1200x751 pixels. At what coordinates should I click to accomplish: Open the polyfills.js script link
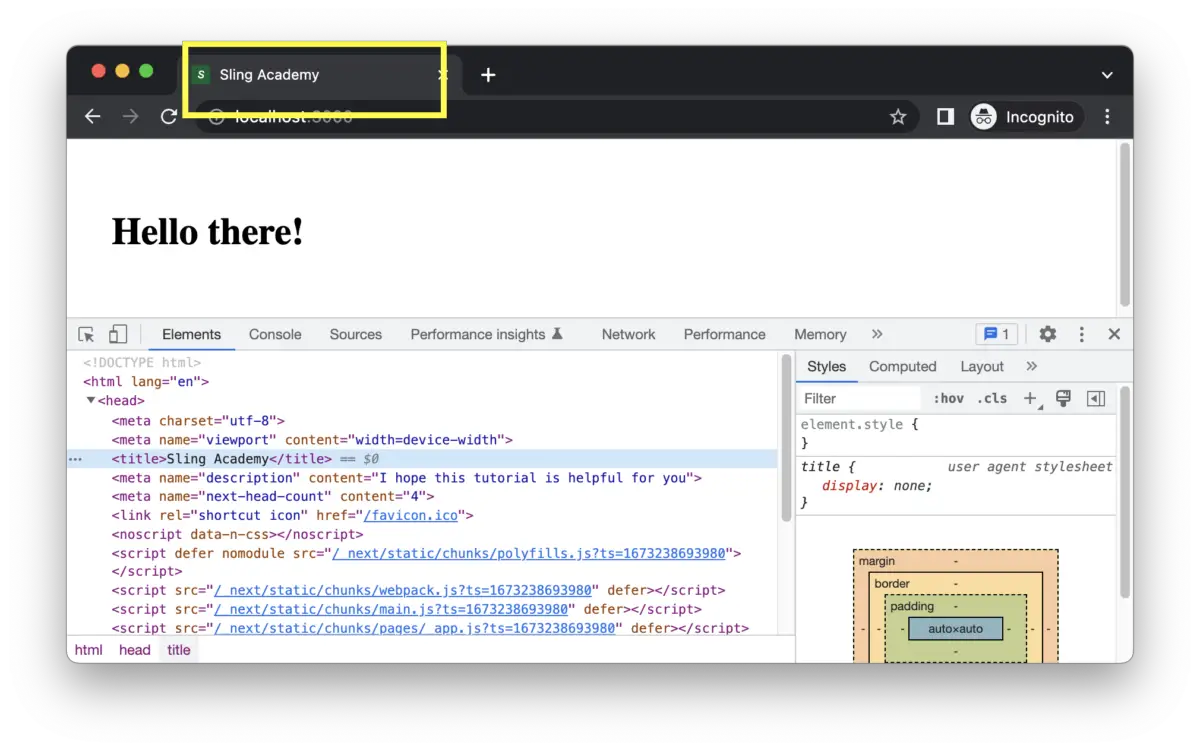pyautogui.click(x=530, y=553)
